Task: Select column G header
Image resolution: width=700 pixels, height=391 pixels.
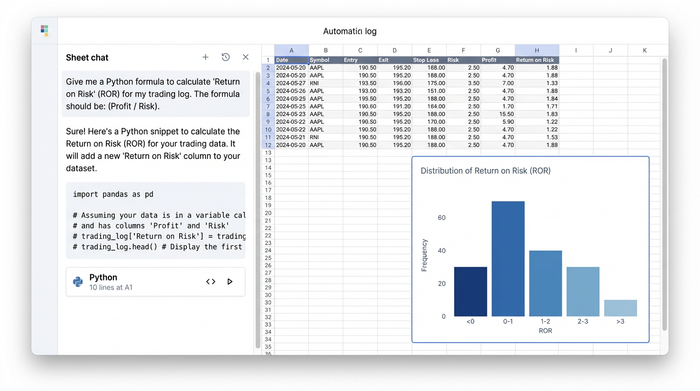Action: 498,50
